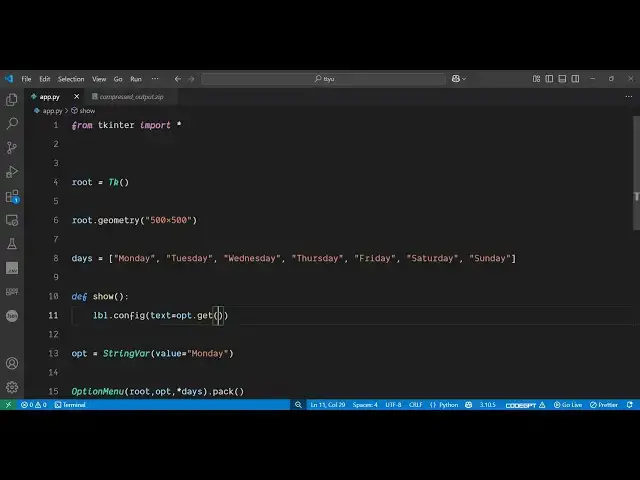Open editor More Actions ellipsis

629,97
